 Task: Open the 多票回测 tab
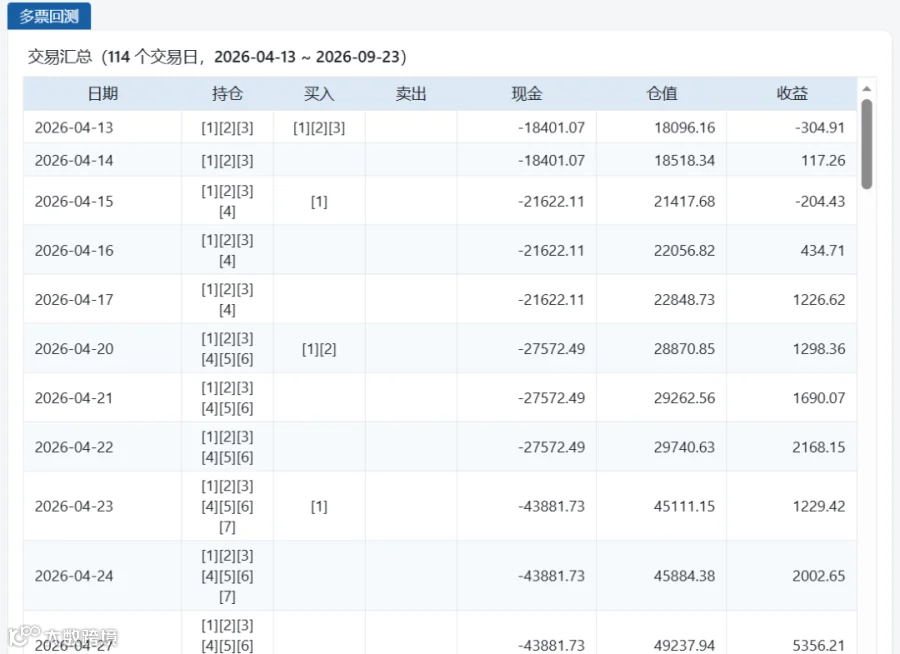49,16
